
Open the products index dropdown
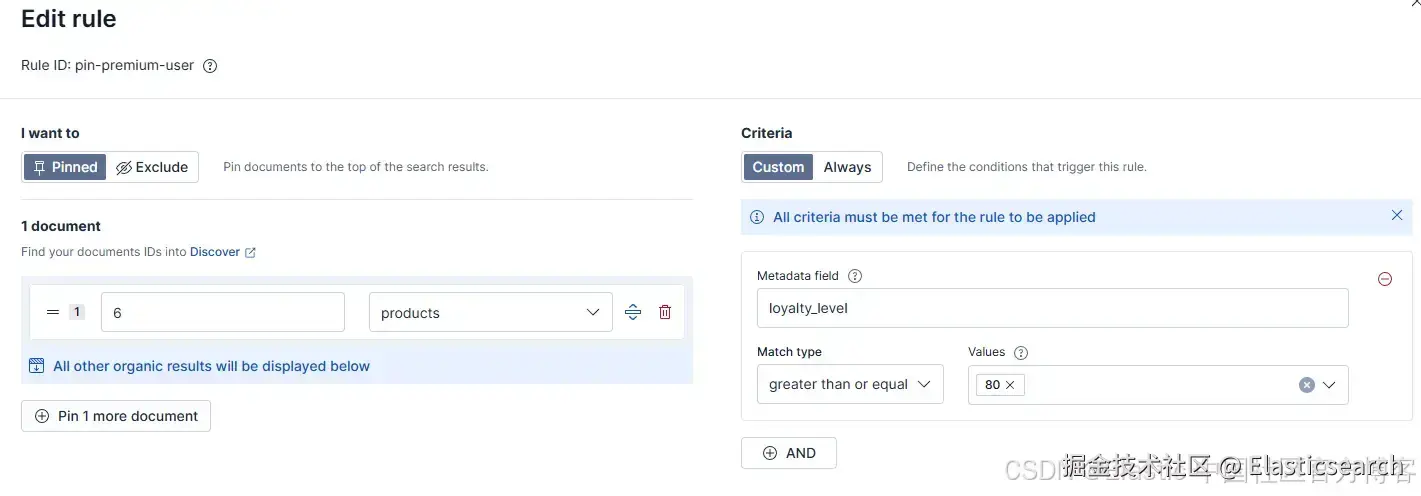[490, 312]
